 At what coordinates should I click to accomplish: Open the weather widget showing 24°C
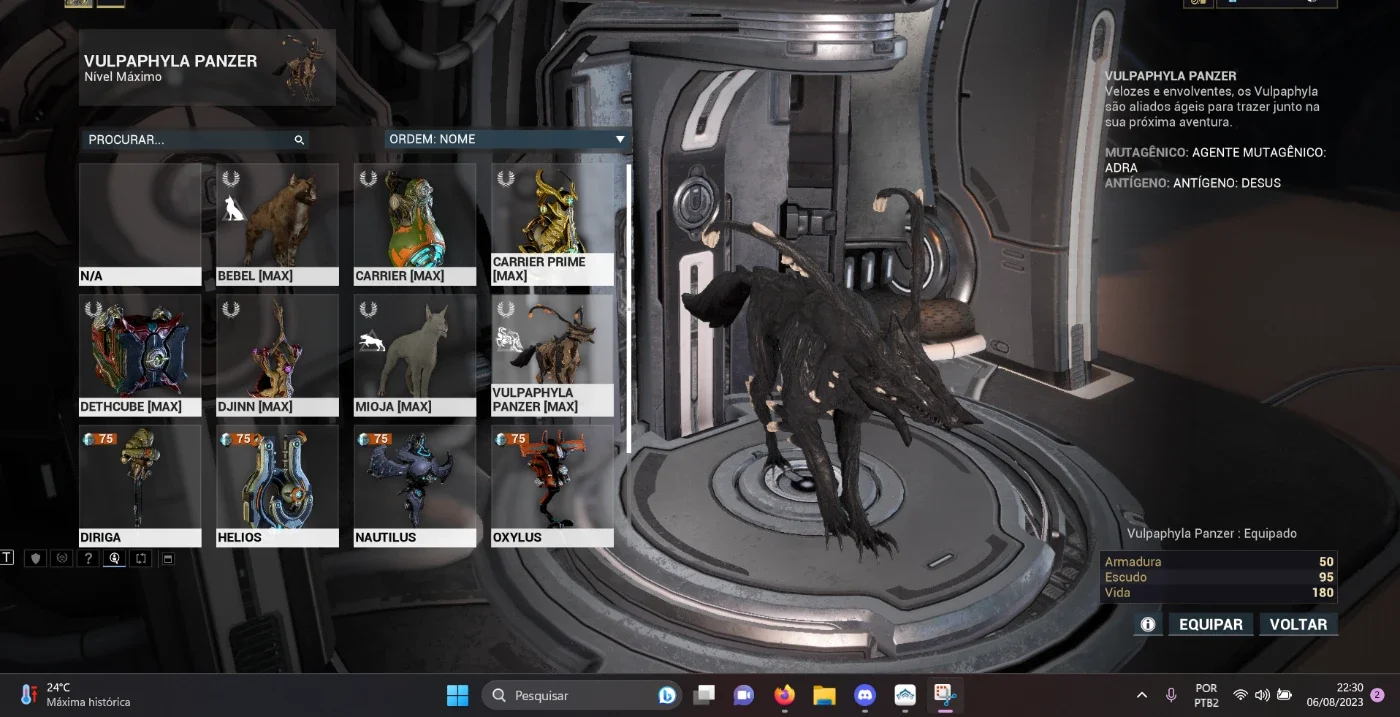[x=75, y=694]
